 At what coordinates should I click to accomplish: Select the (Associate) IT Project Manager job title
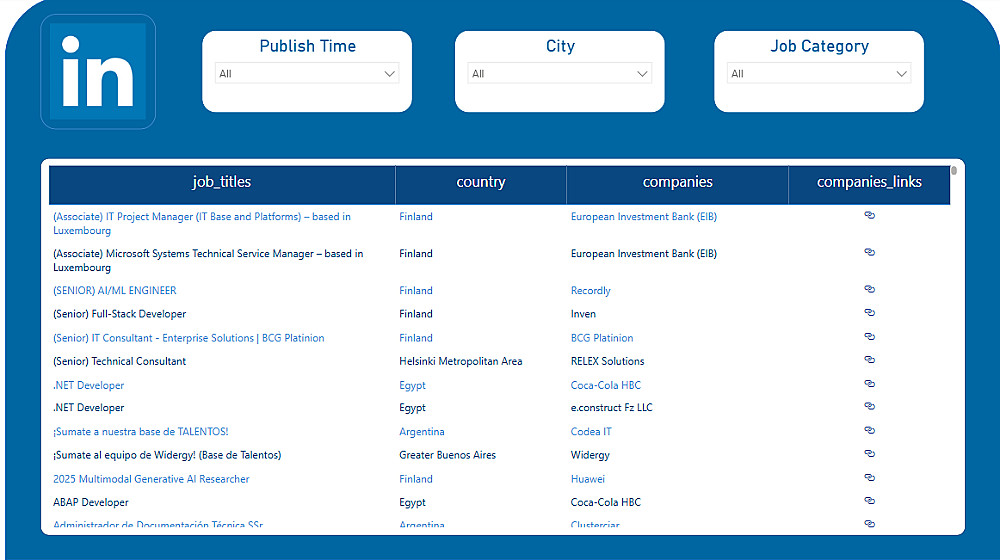[202, 223]
